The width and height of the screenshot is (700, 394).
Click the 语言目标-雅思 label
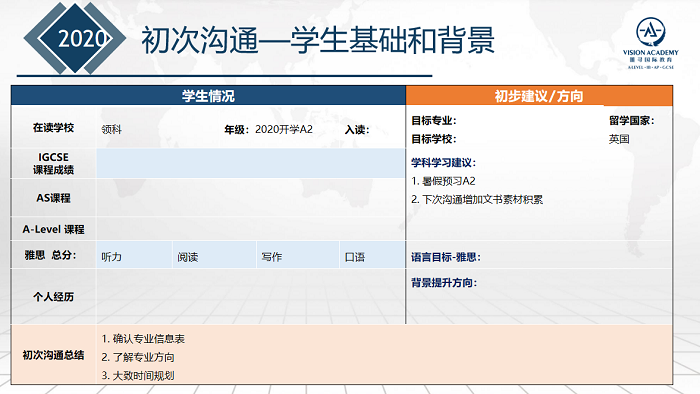(x=446, y=257)
